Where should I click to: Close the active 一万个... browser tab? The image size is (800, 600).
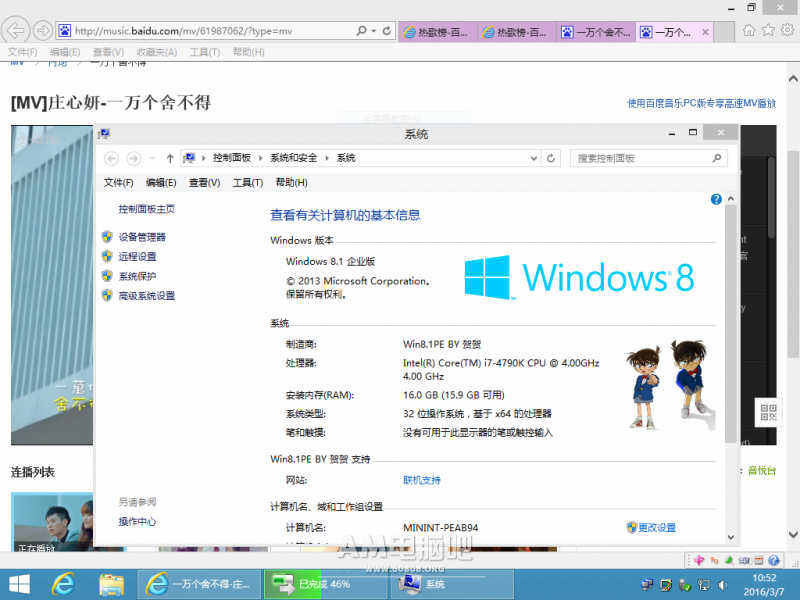(x=705, y=32)
